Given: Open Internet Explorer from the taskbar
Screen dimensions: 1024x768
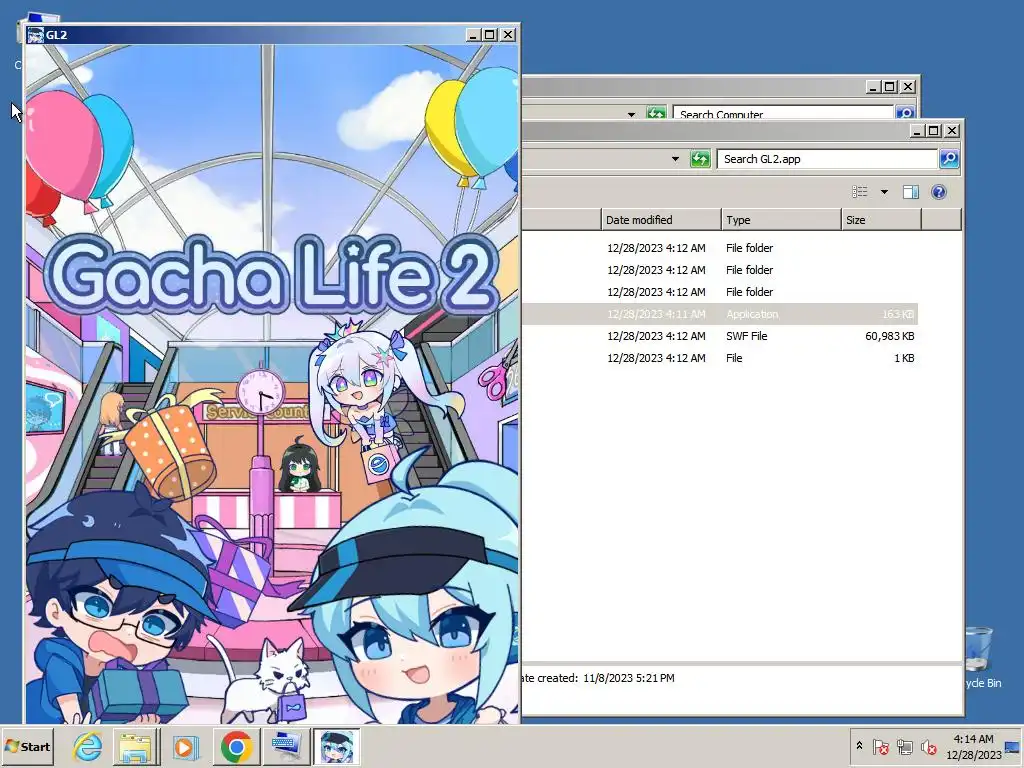Looking at the screenshot, I should [88, 746].
